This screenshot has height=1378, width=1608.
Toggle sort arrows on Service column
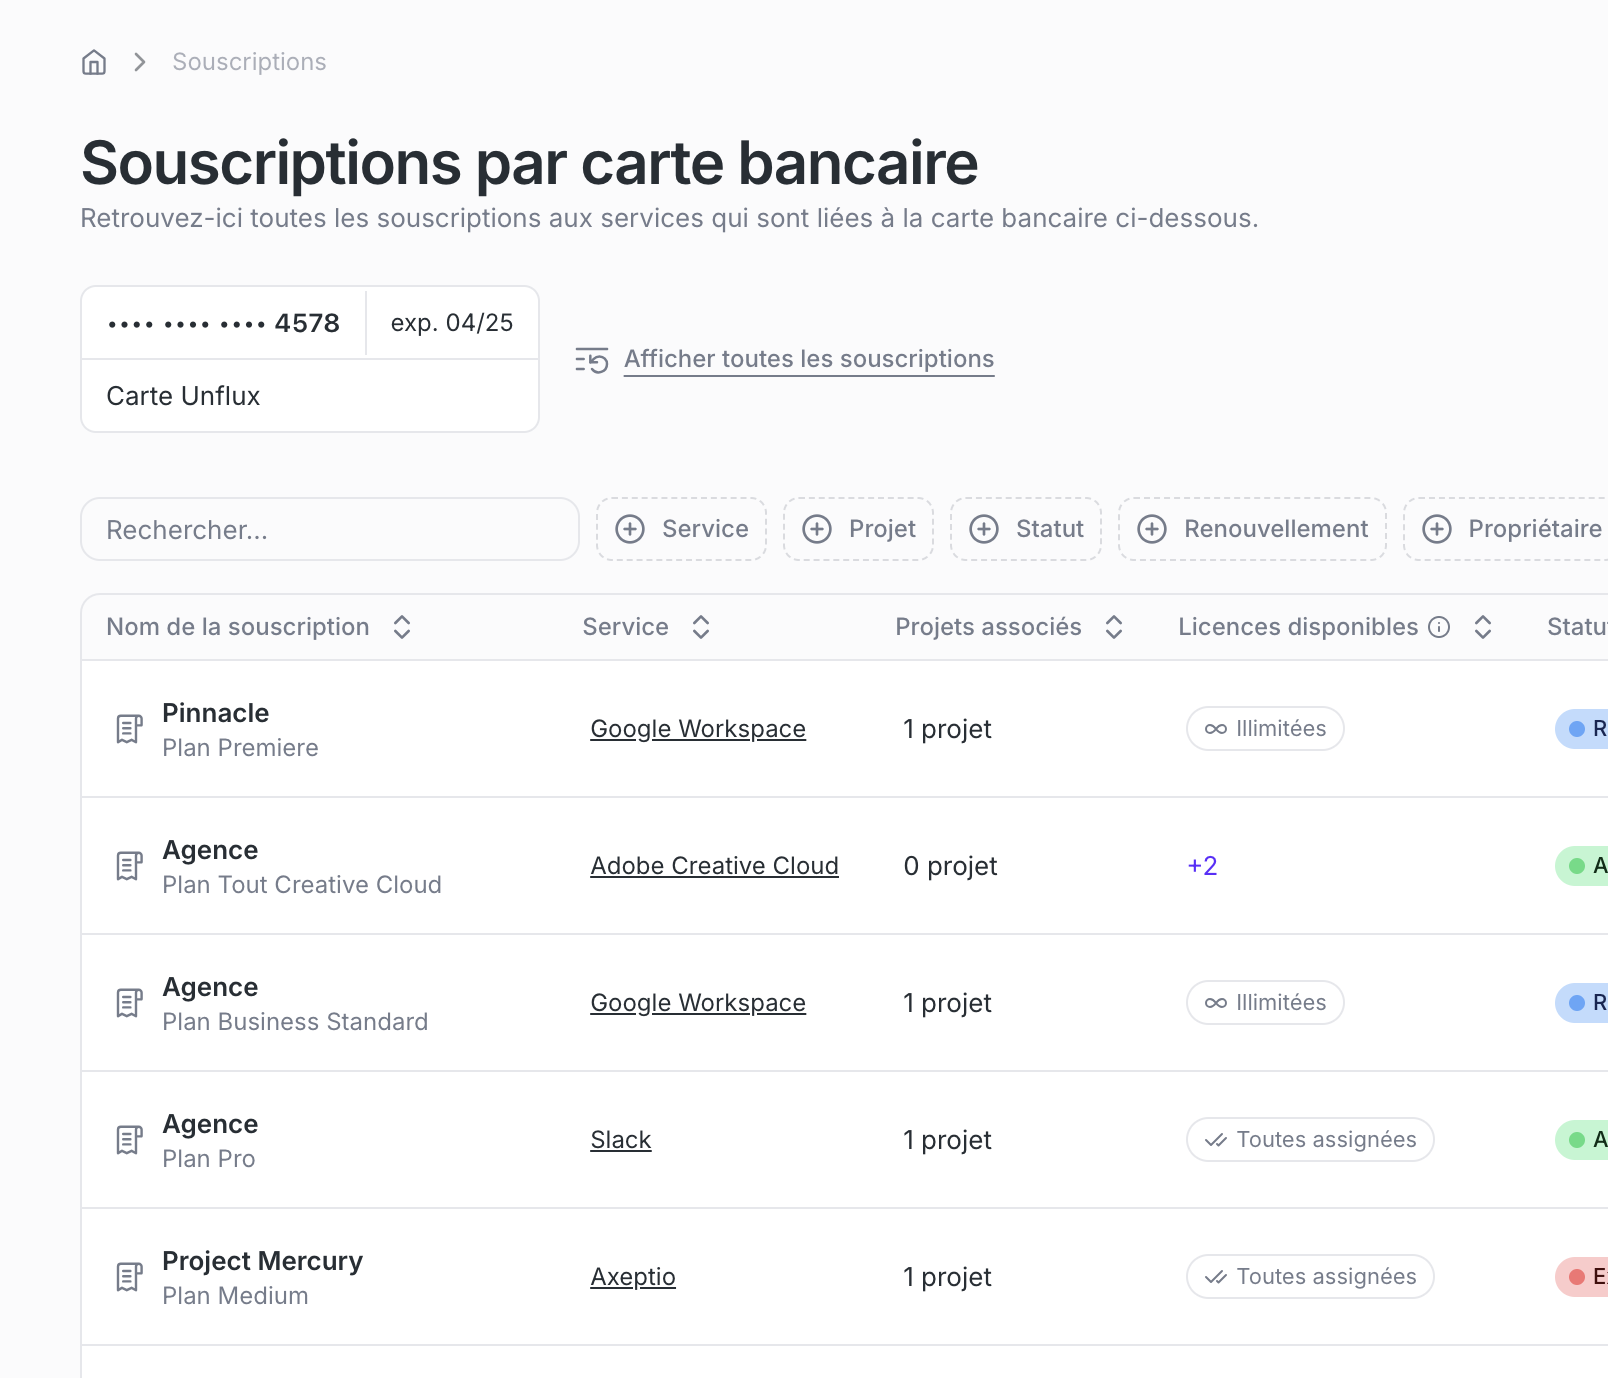point(701,627)
